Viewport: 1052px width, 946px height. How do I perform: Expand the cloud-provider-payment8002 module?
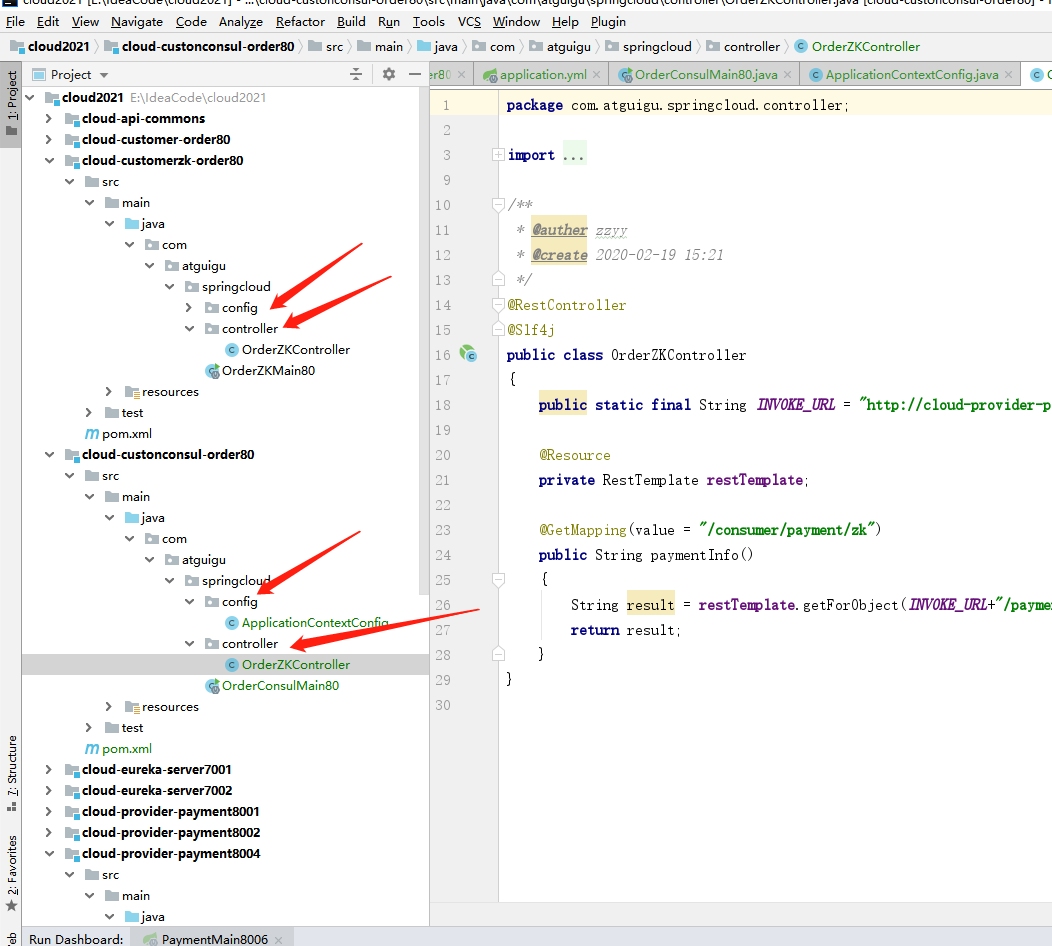pos(48,833)
